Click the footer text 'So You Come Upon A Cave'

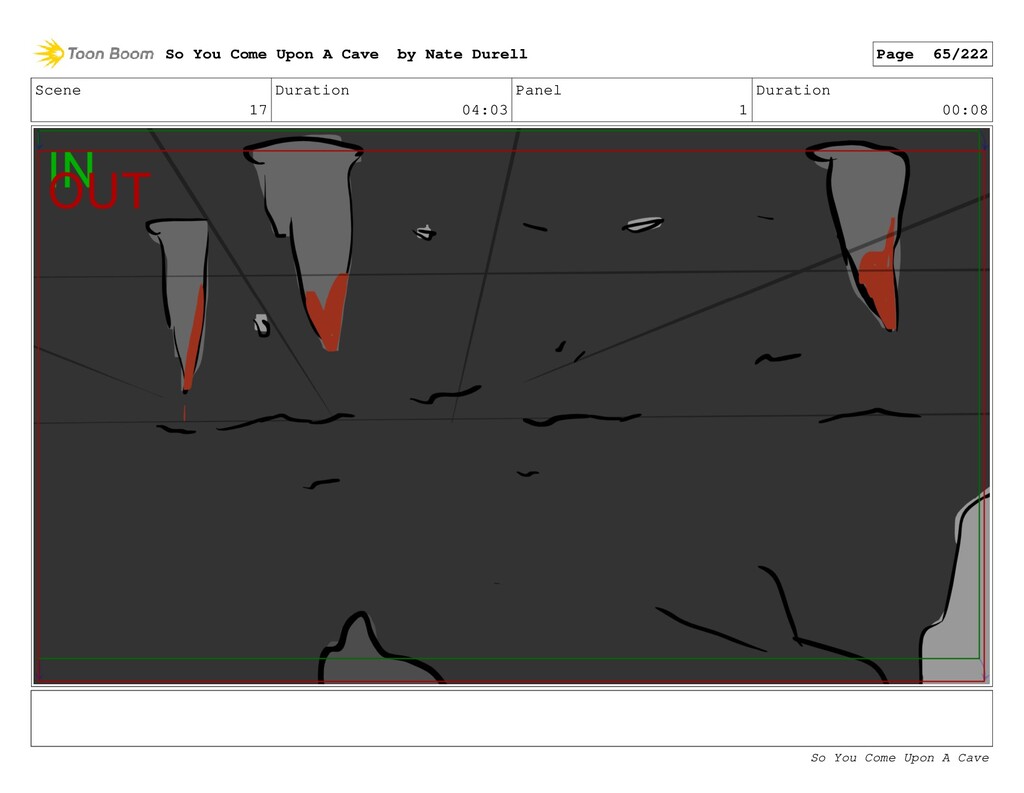point(899,758)
